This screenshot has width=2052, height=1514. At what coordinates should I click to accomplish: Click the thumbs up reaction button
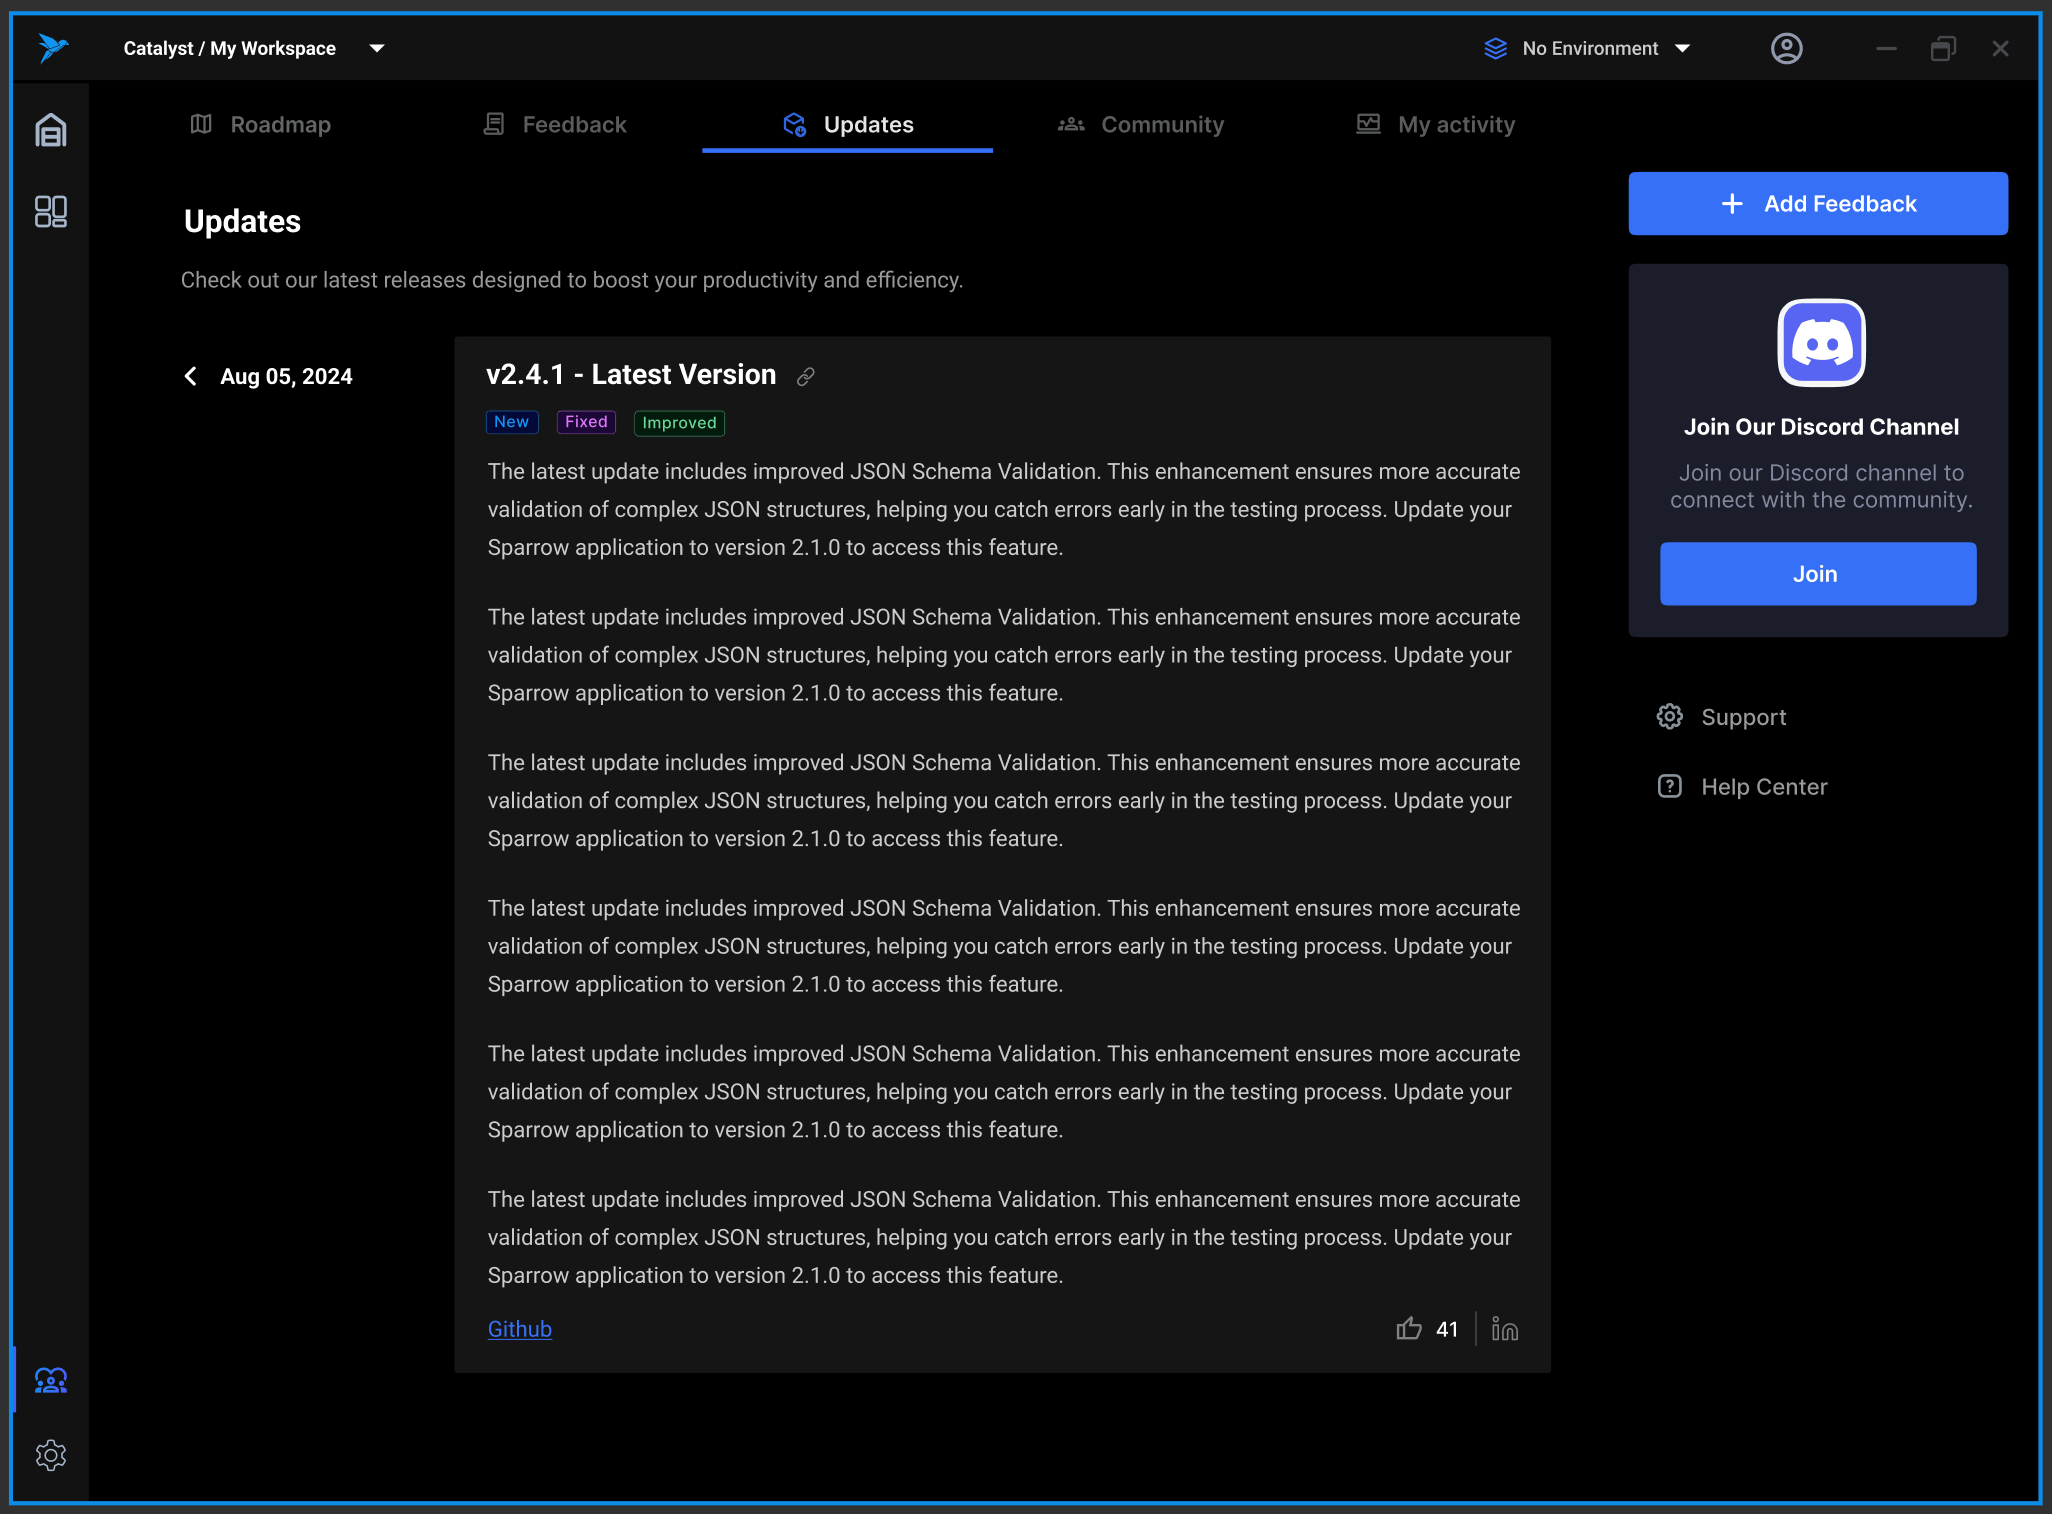pyautogui.click(x=1408, y=1329)
